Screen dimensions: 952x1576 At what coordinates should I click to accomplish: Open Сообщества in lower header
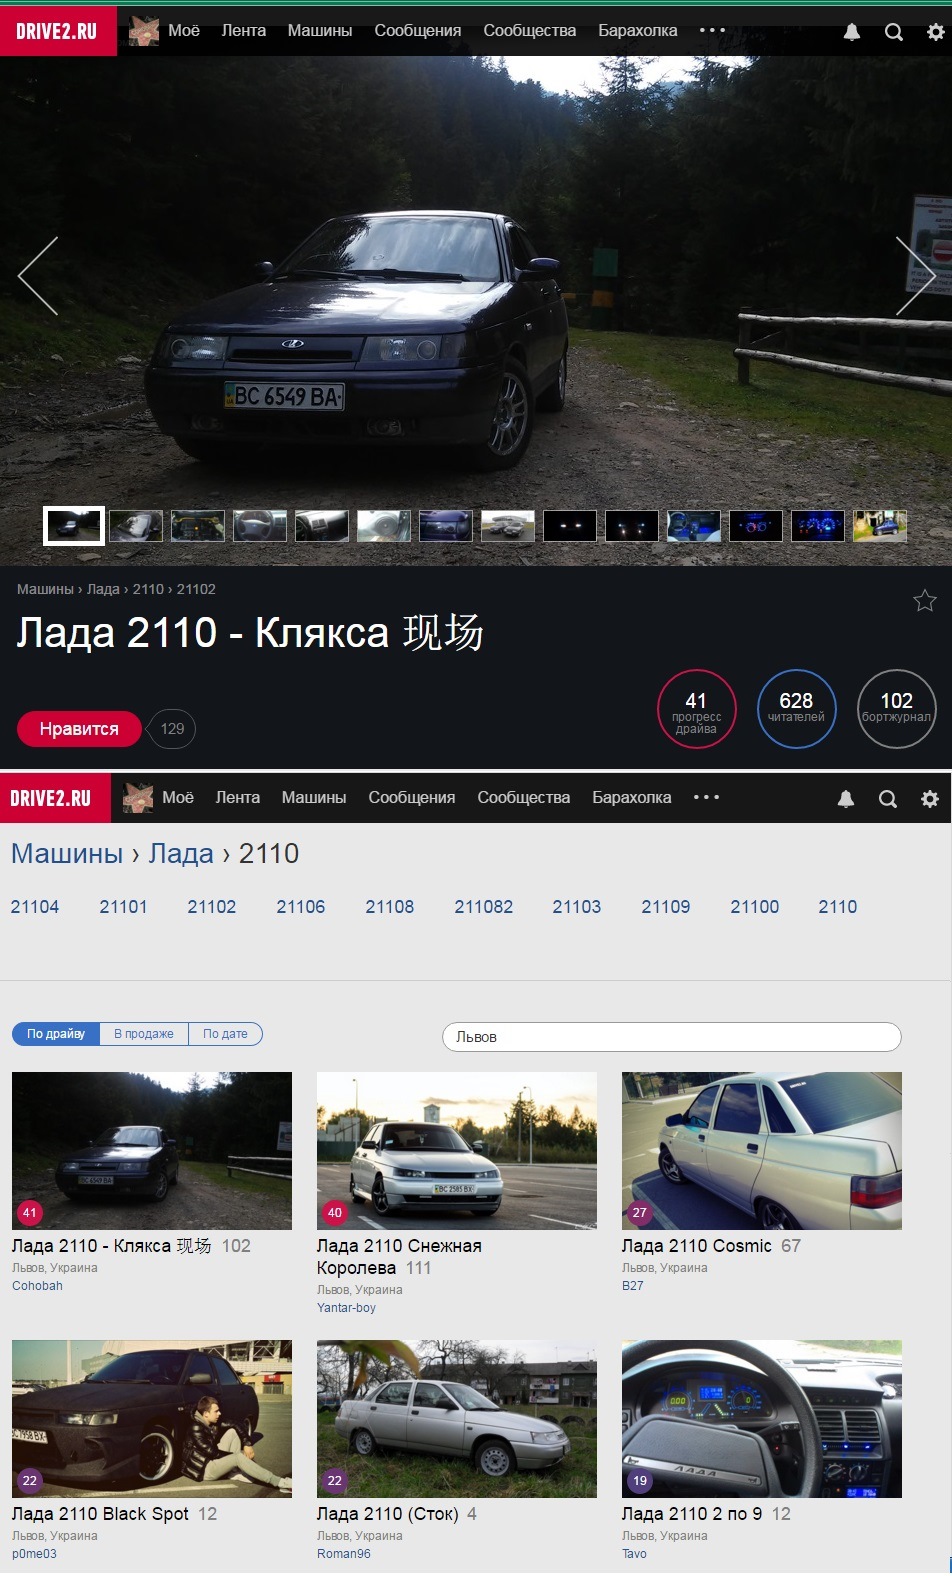tap(524, 797)
